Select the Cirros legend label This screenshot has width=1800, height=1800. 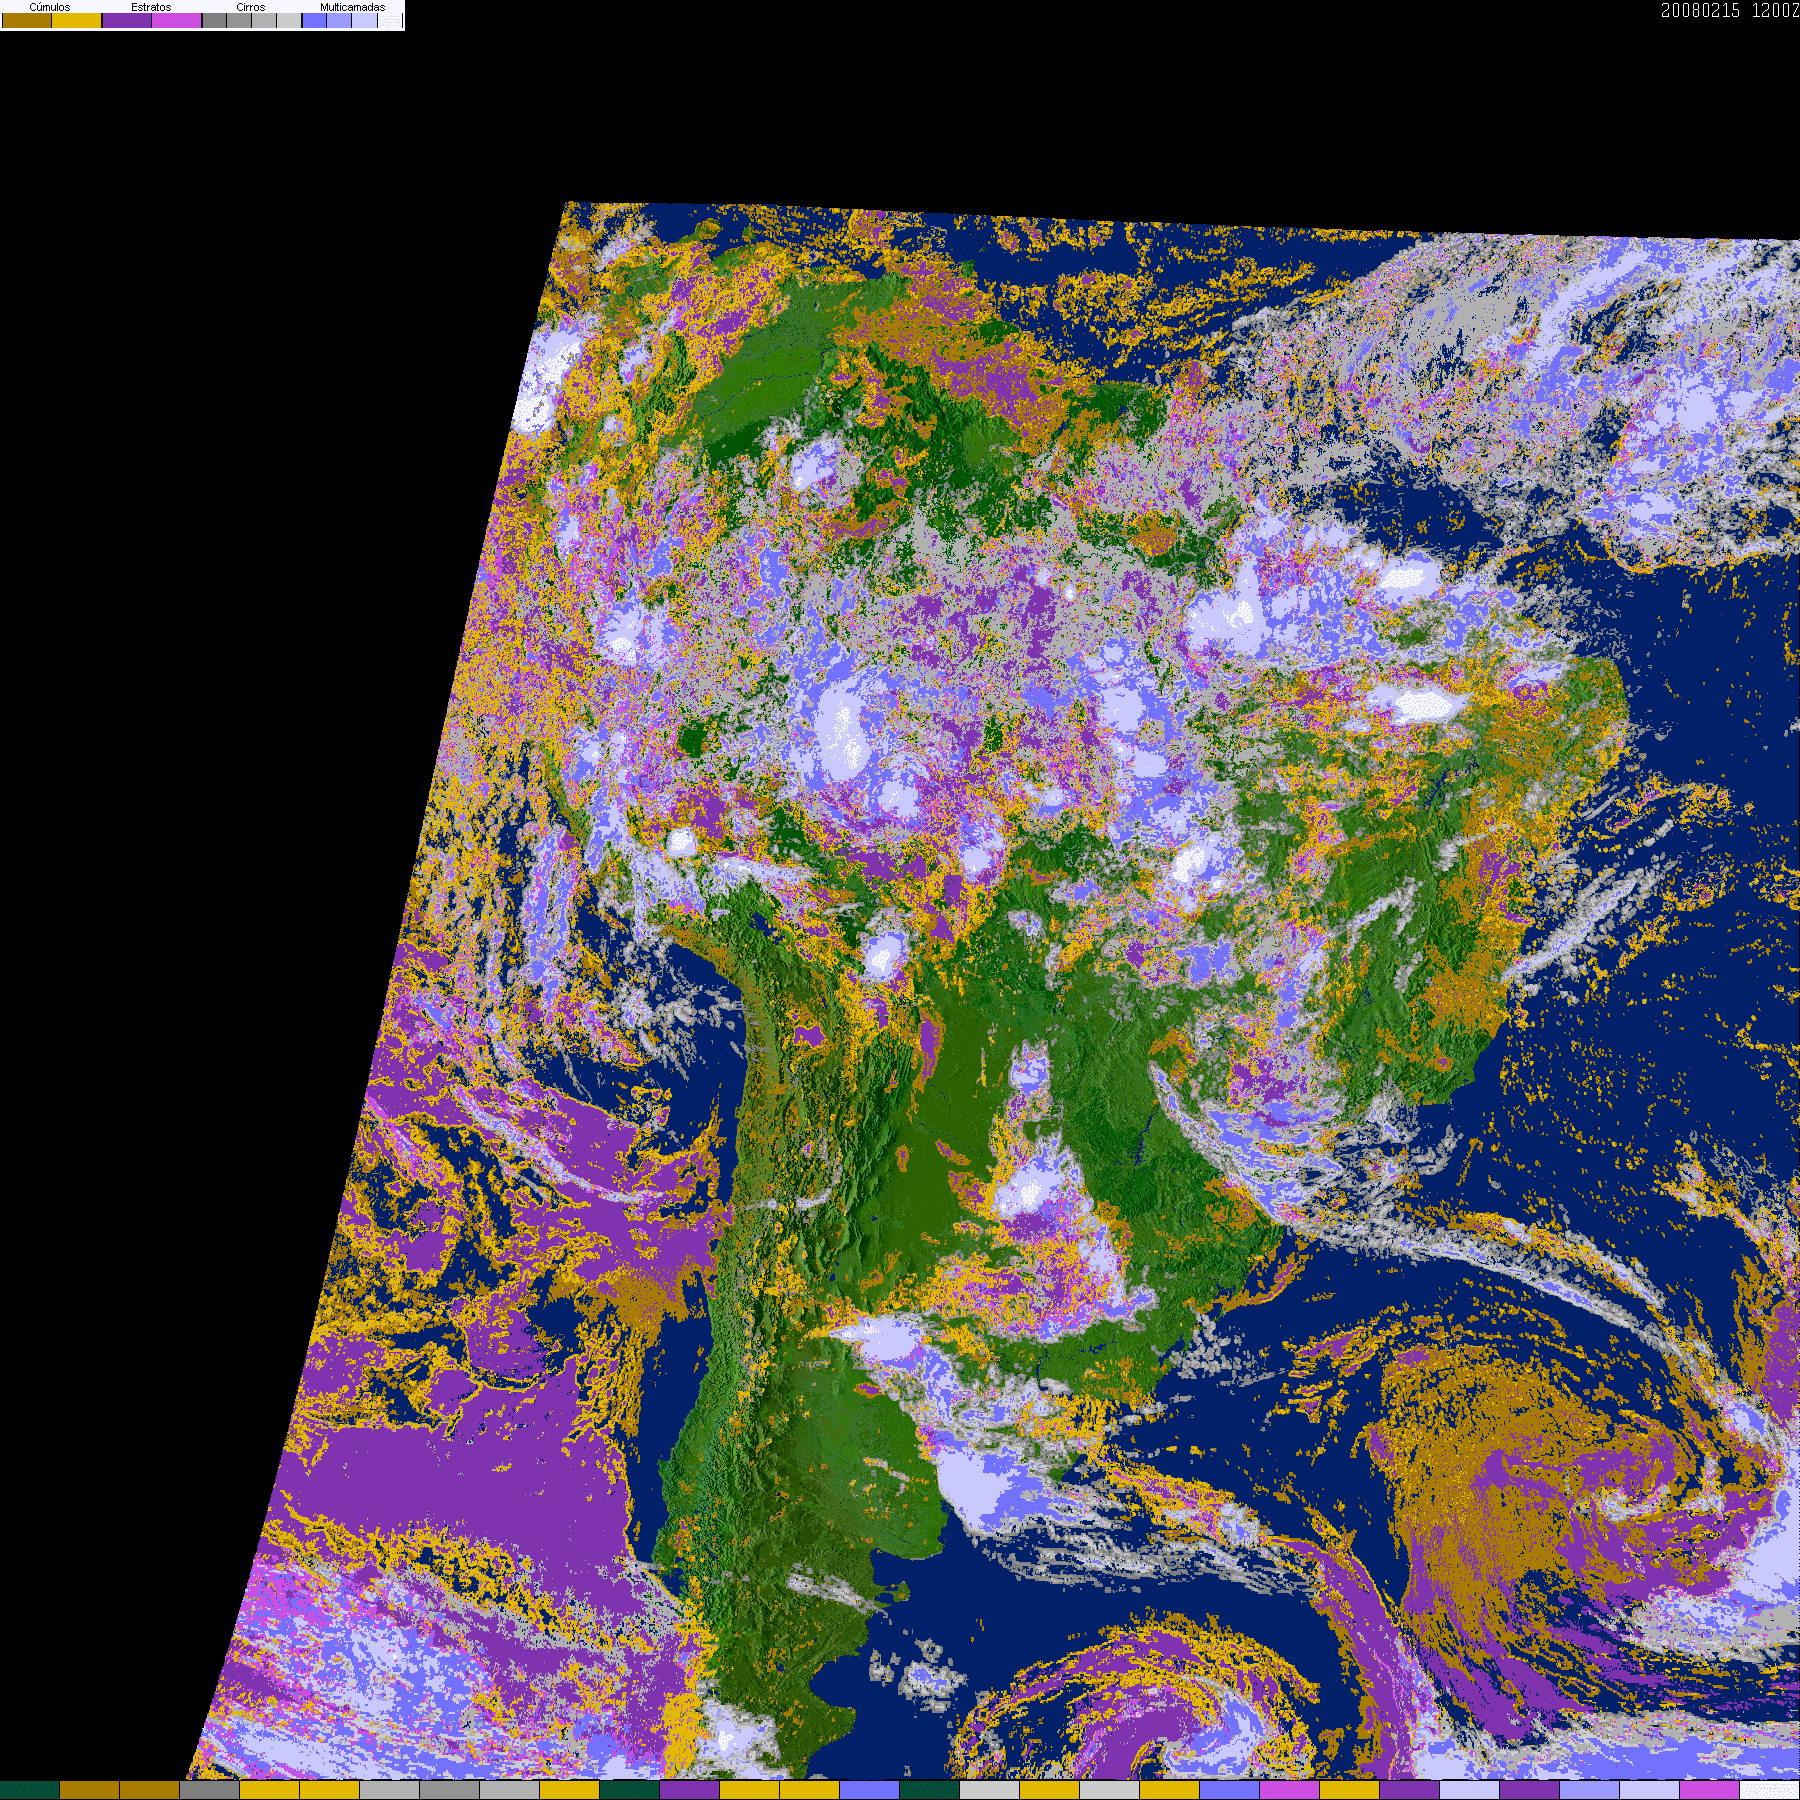click(x=251, y=7)
